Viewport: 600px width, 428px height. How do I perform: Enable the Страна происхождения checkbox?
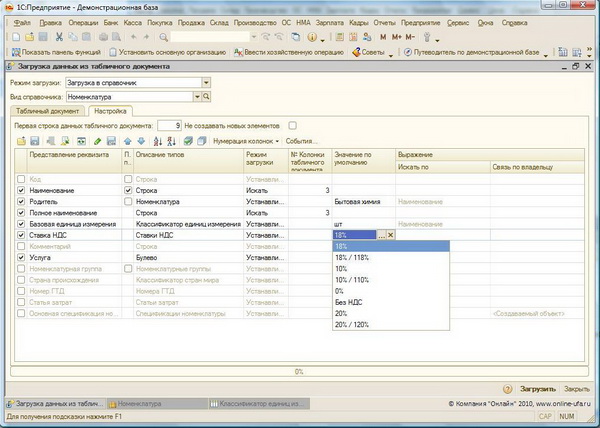(21, 280)
